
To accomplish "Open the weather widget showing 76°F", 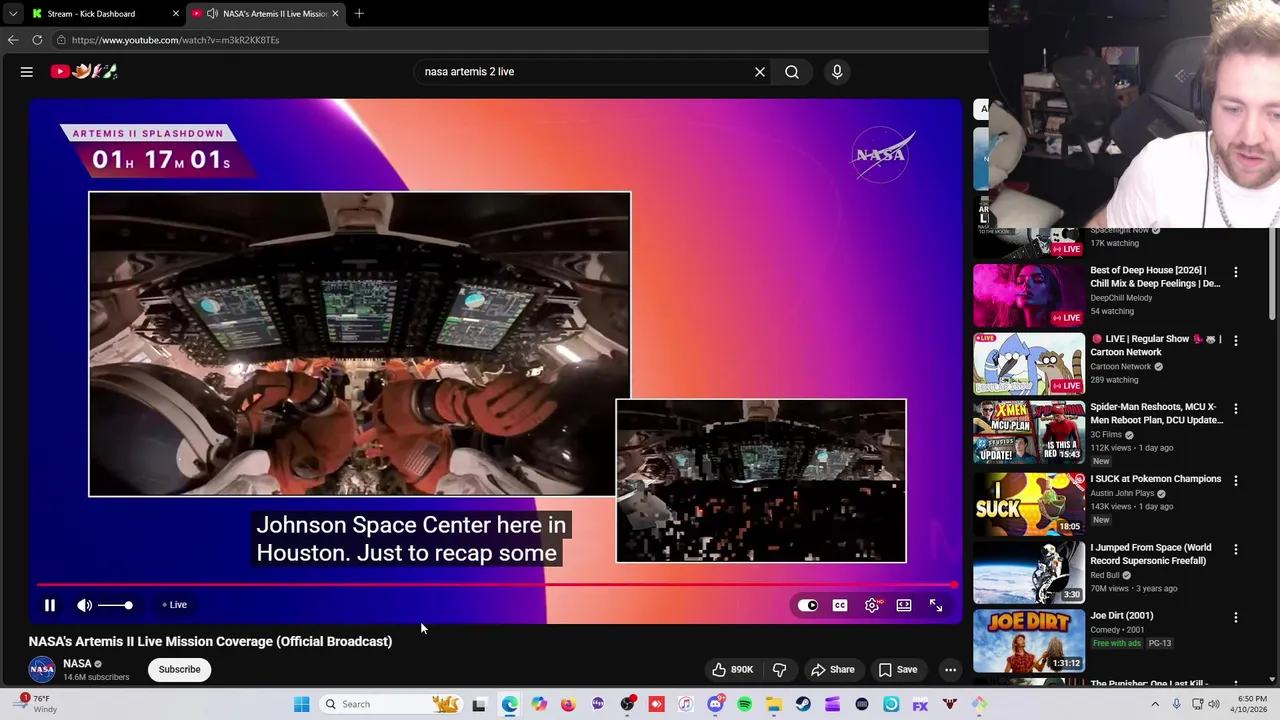I will pos(34,704).
